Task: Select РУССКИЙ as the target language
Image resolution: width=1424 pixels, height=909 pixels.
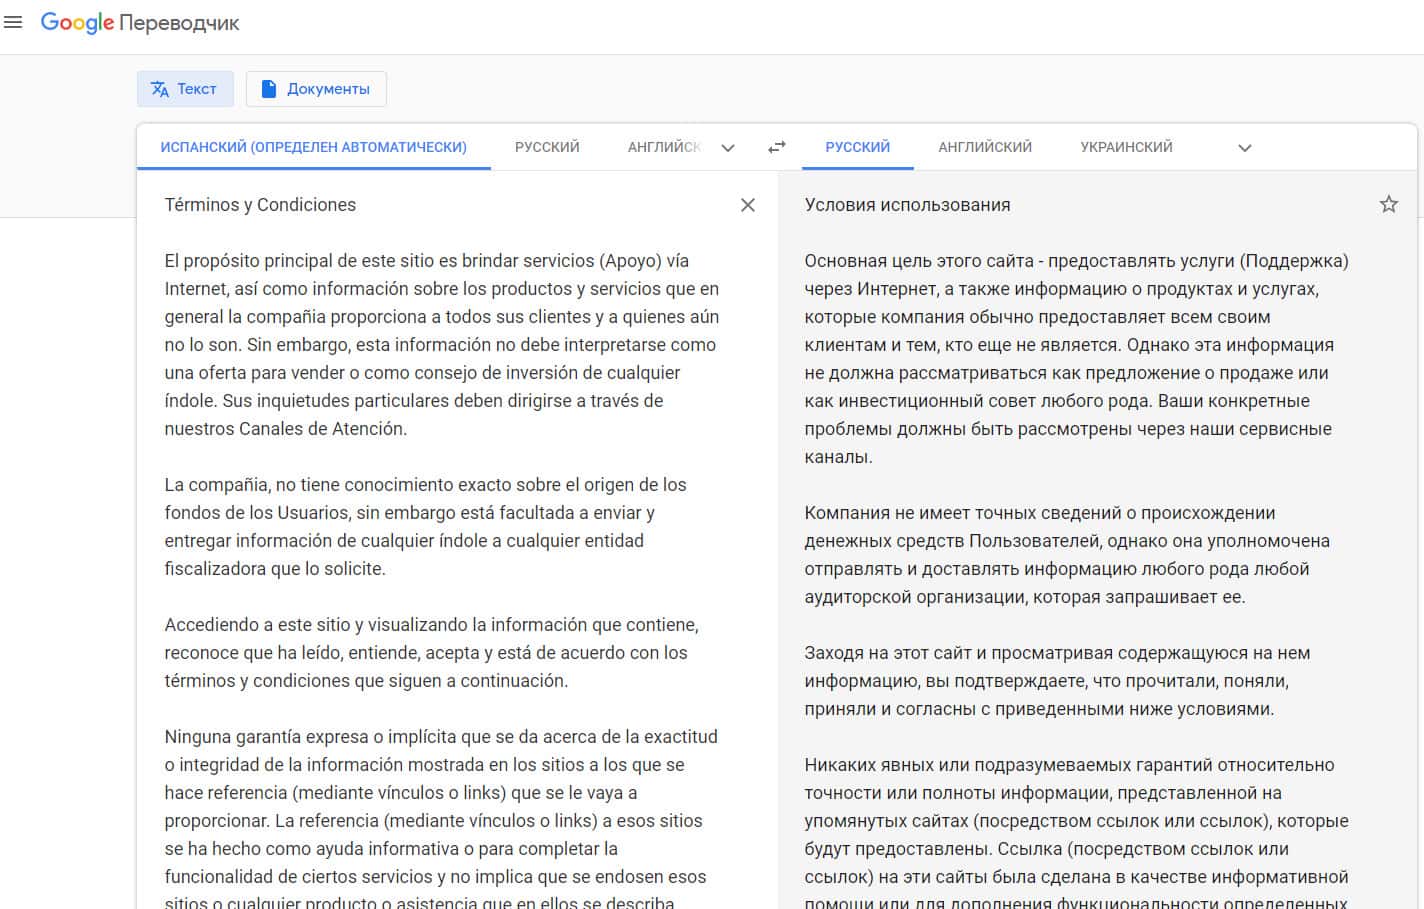Action: point(857,147)
